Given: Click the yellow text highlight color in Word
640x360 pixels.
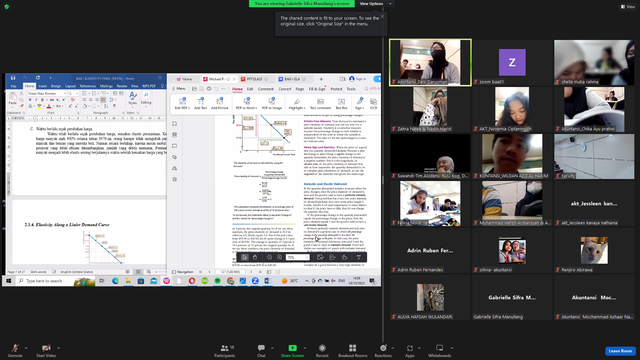Looking at the screenshot, I should (39, 106).
